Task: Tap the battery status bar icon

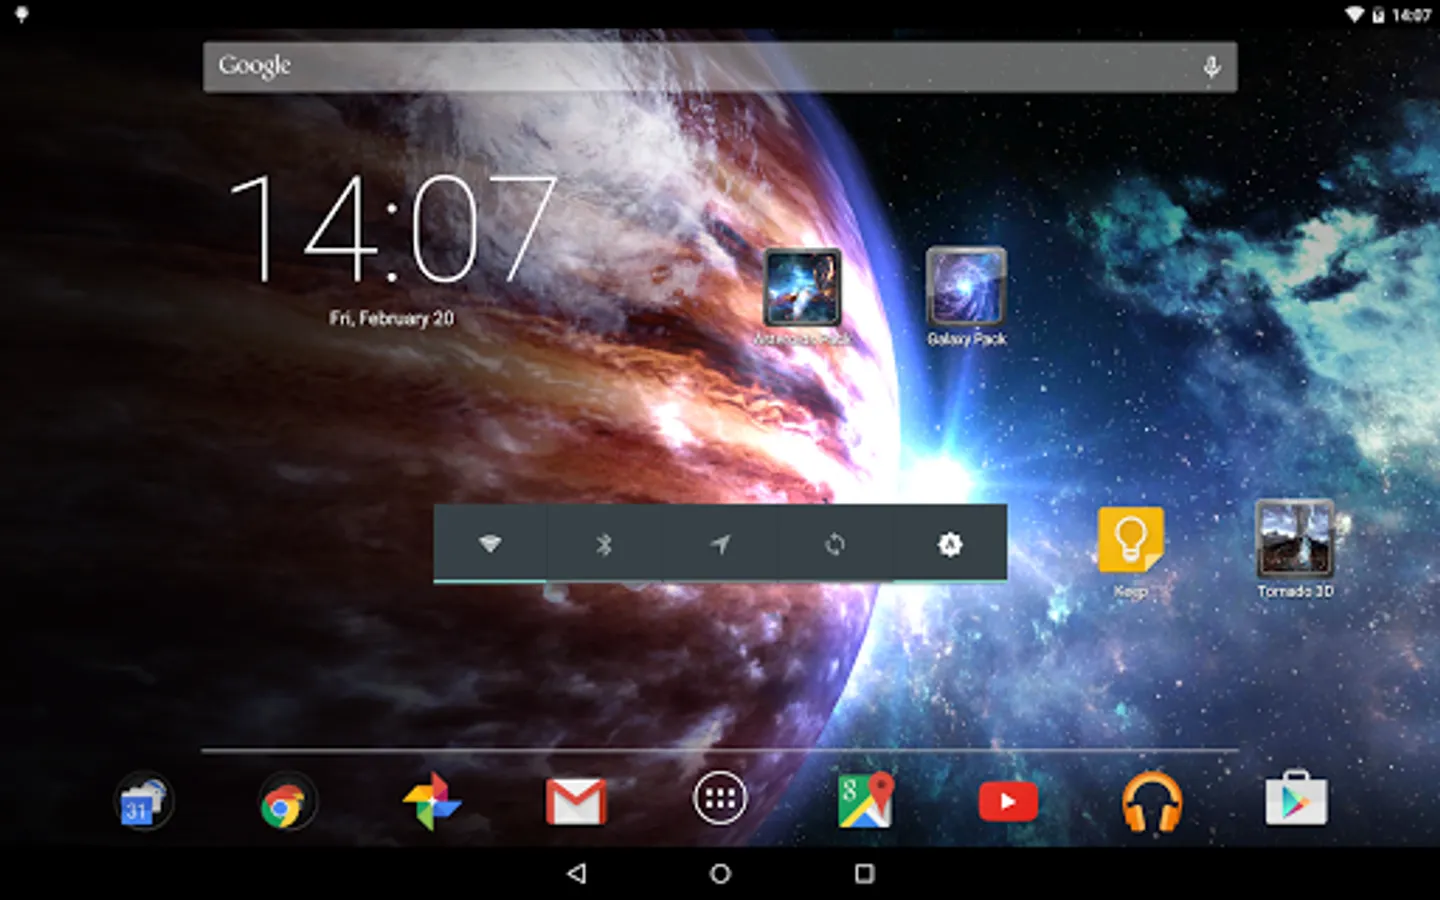Action: click(x=1378, y=14)
